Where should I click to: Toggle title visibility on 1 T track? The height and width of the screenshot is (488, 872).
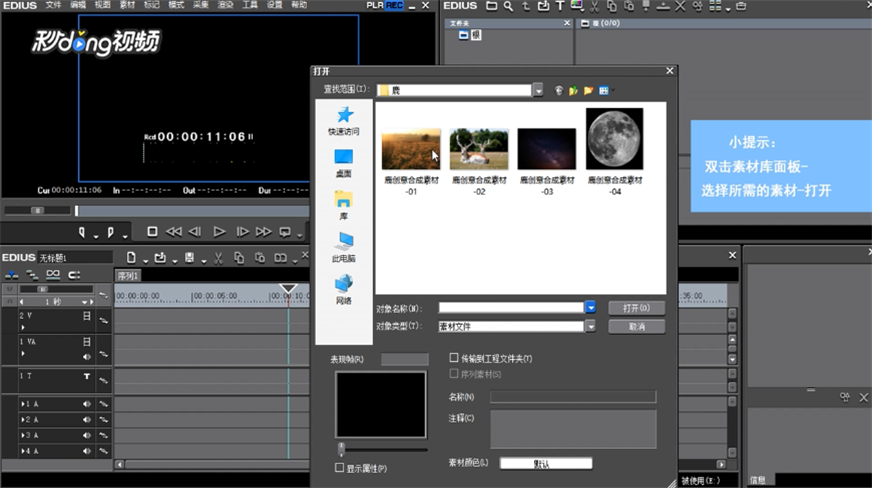tap(87, 376)
